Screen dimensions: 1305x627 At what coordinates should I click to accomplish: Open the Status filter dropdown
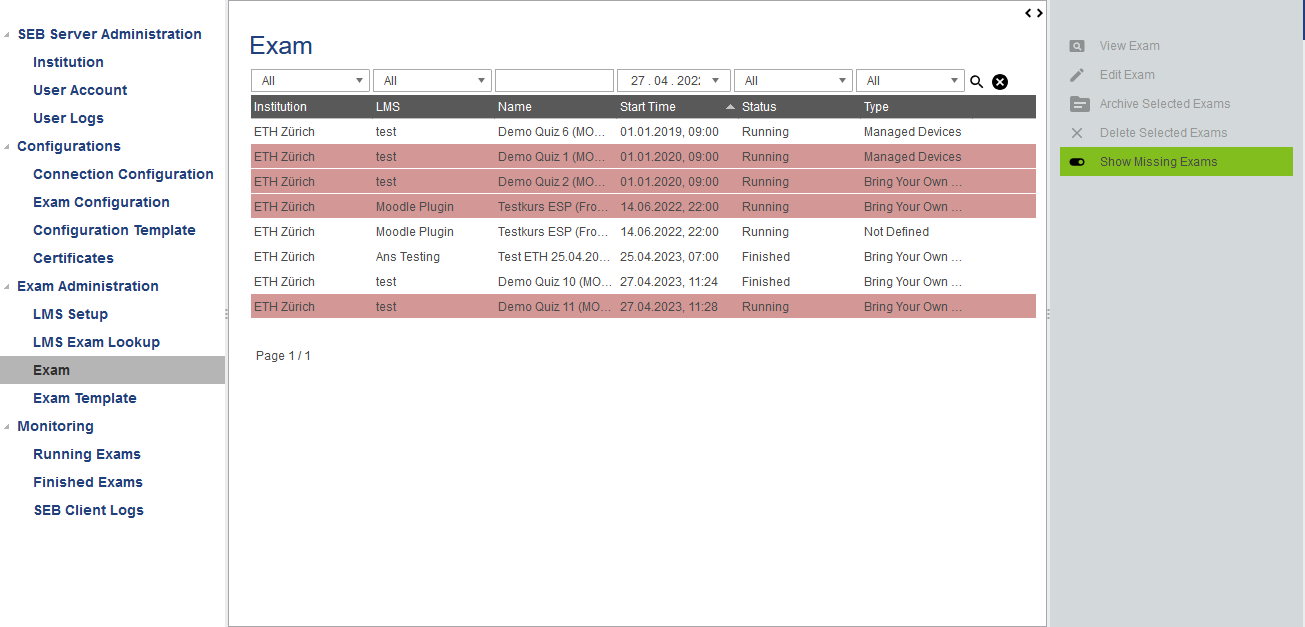pos(793,81)
